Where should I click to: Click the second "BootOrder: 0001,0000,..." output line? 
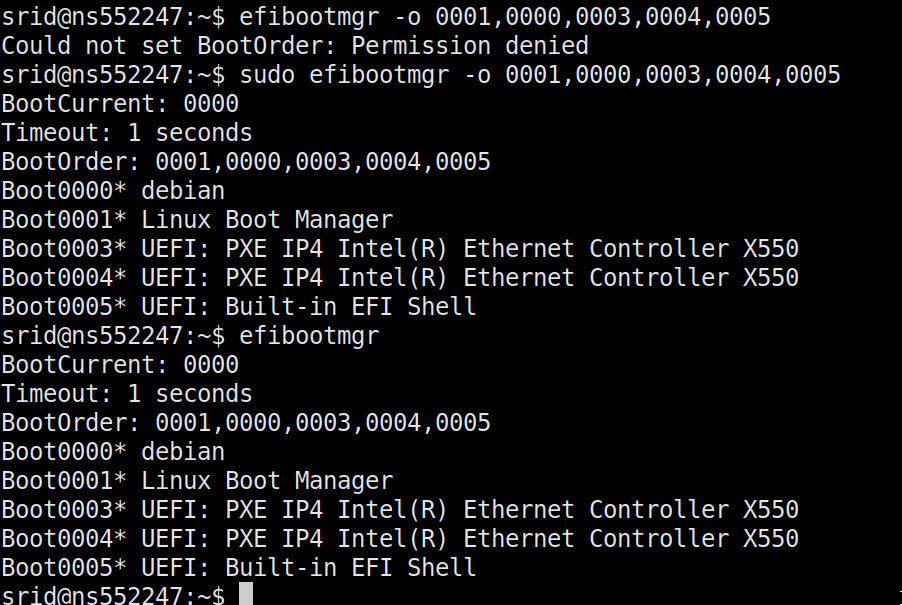(246, 423)
